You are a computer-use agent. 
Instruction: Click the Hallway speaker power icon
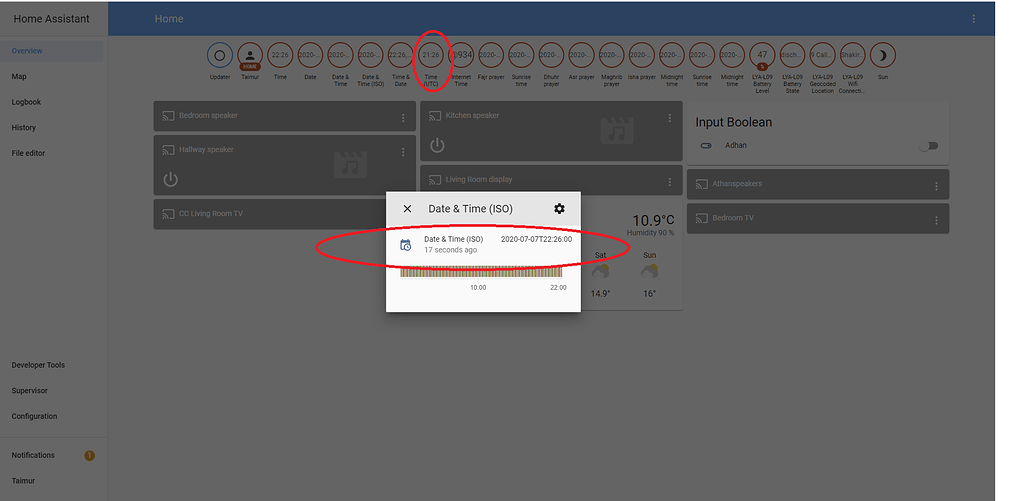click(x=170, y=179)
